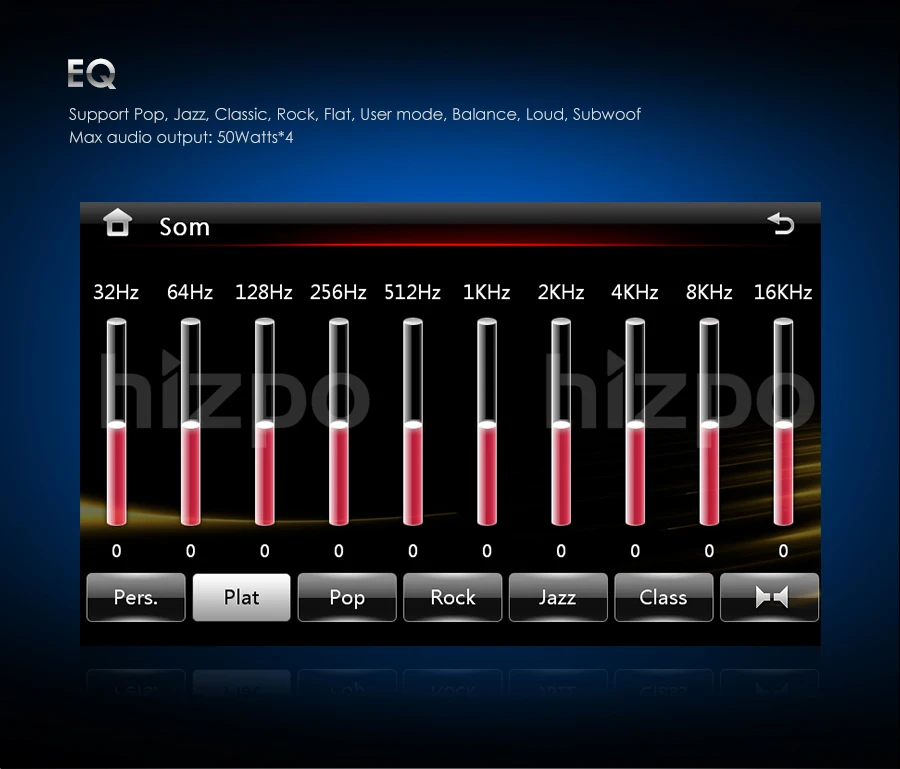Click the 16KHz frequency label

[783, 292]
